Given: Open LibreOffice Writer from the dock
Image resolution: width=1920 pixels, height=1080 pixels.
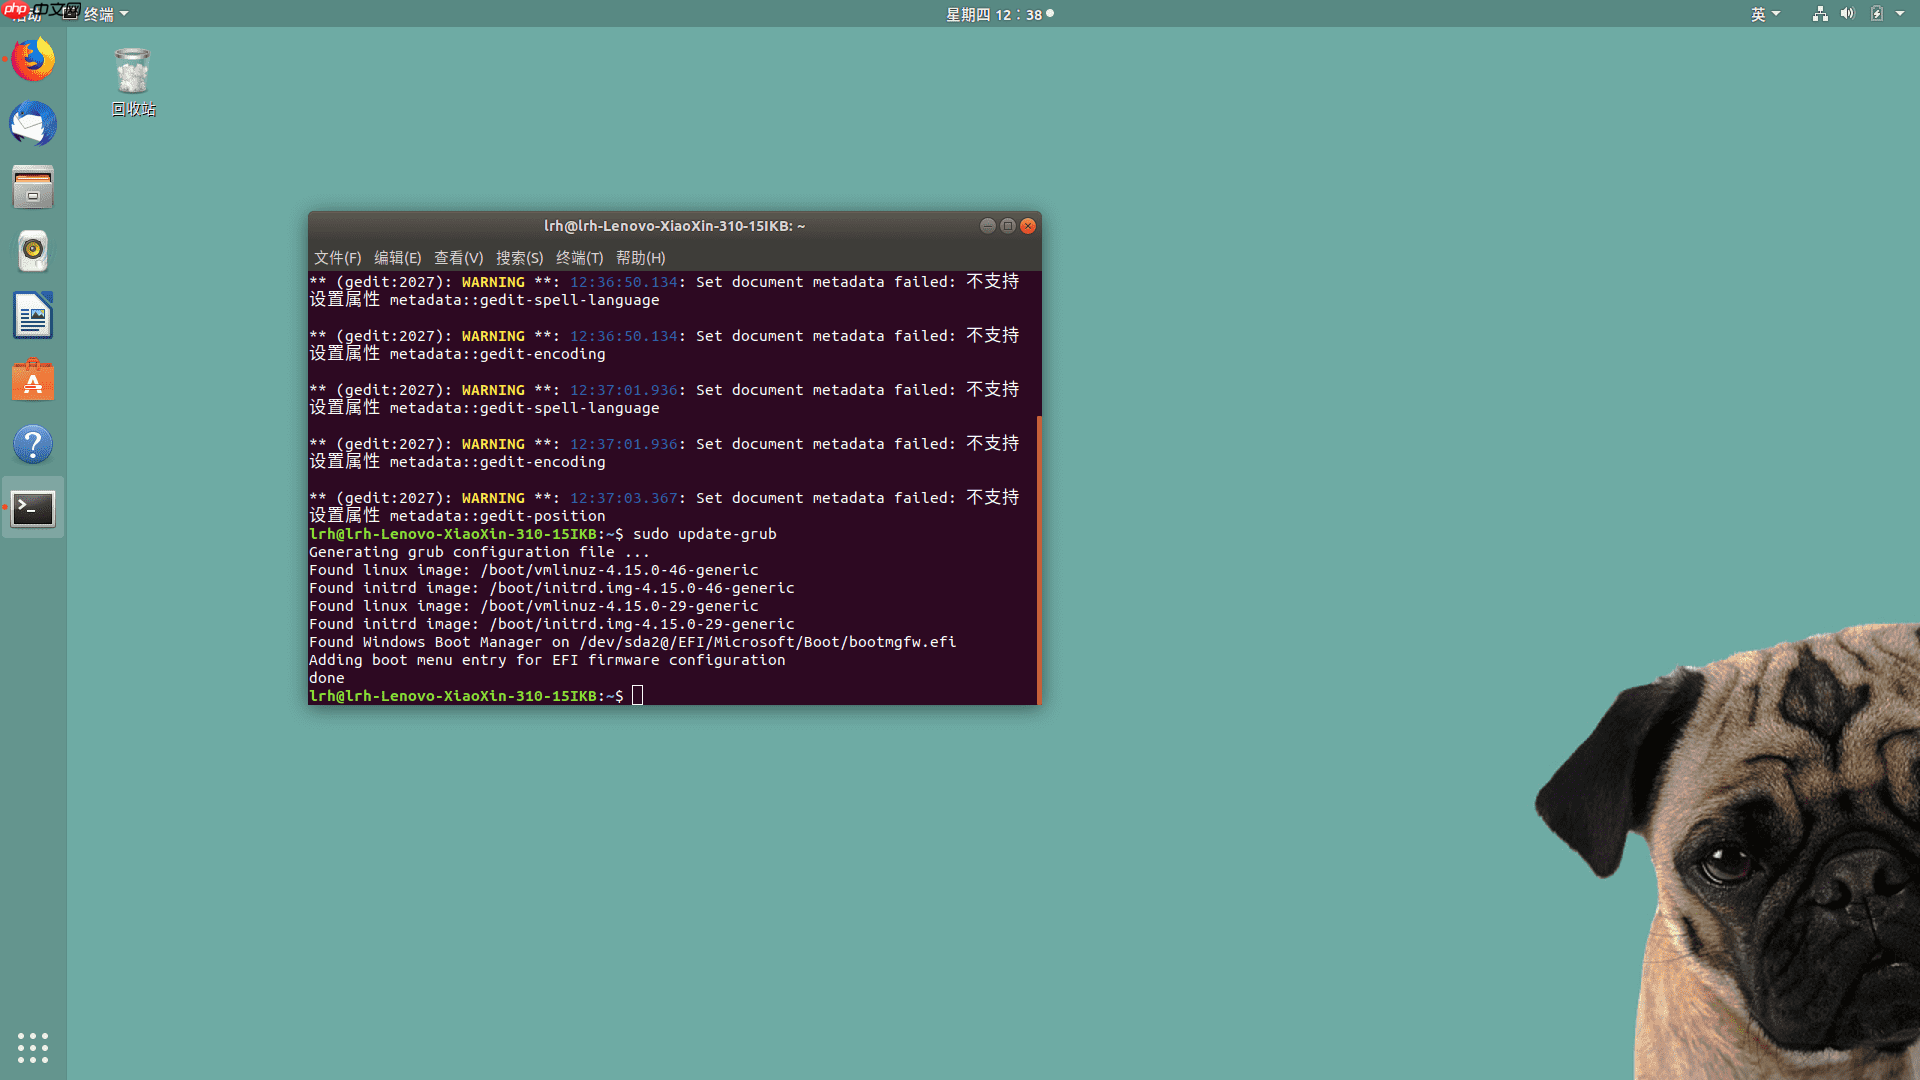Looking at the screenshot, I should point(33,316).
